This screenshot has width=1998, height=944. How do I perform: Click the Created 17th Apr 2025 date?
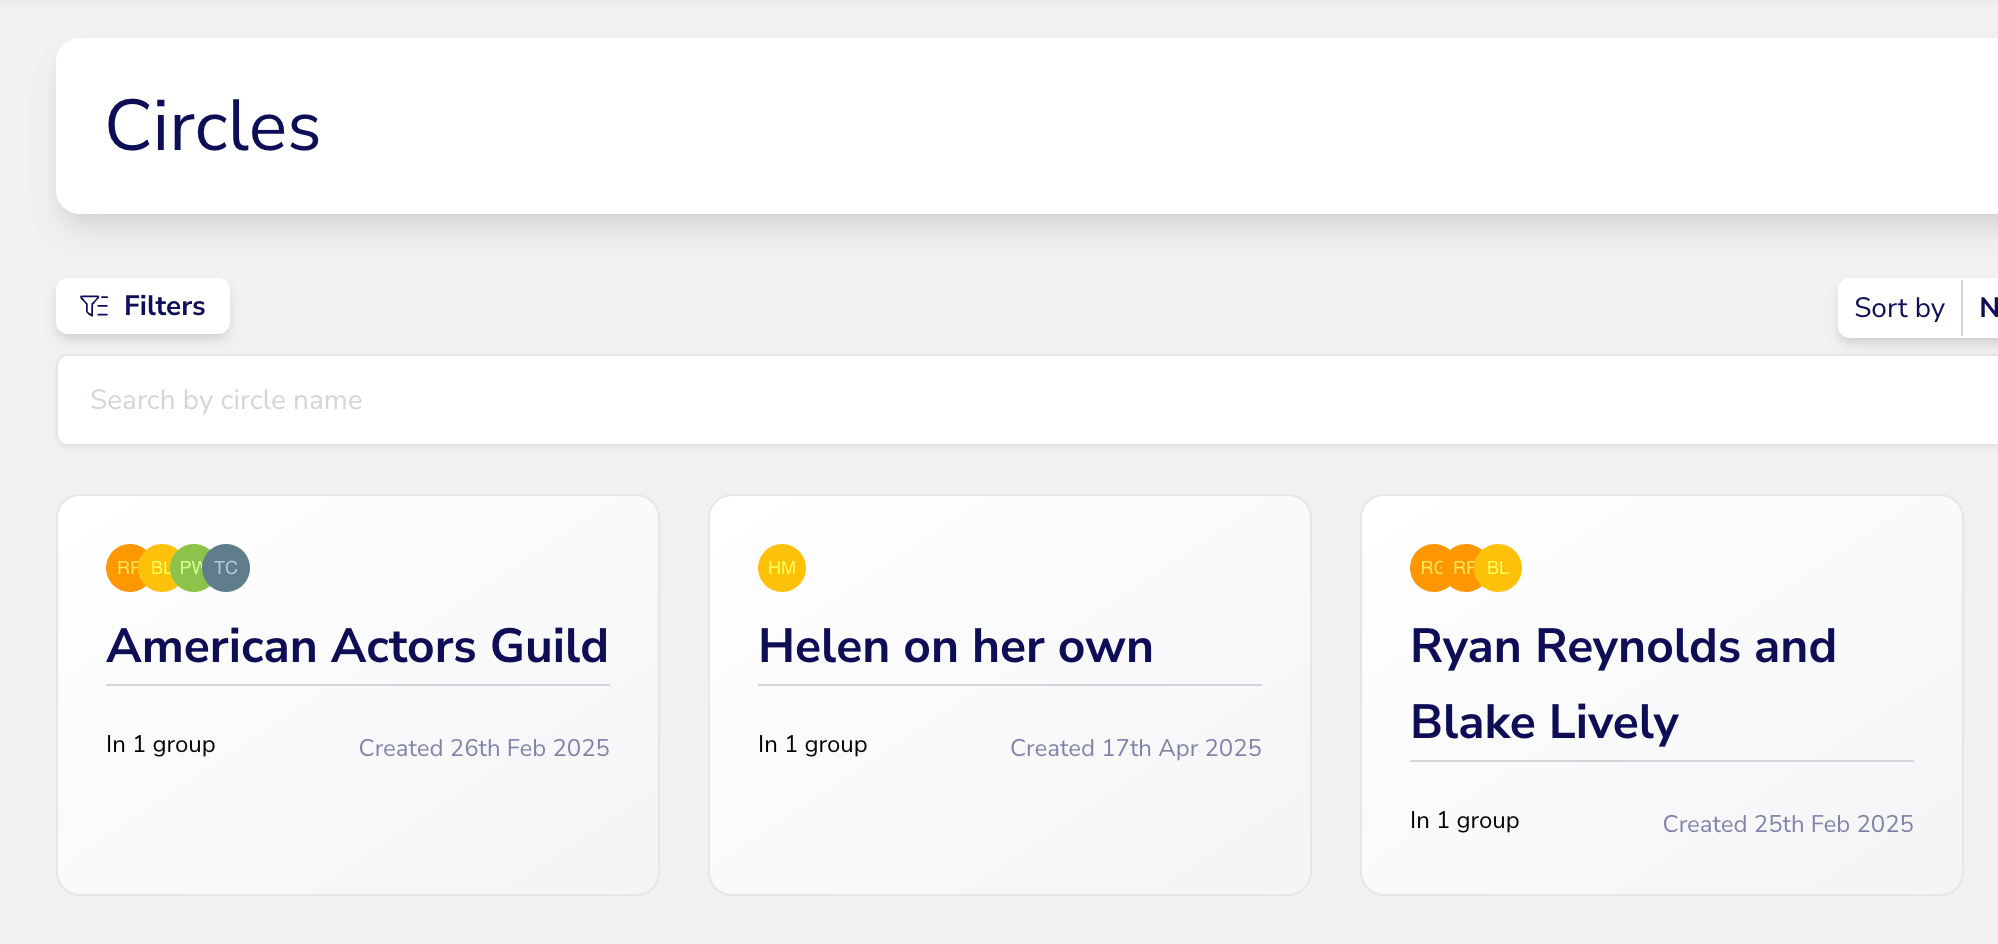[1135, 748]
